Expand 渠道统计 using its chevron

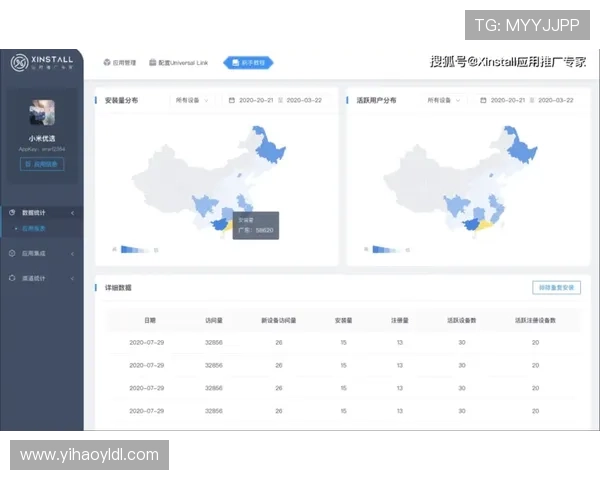coord(72,278)
